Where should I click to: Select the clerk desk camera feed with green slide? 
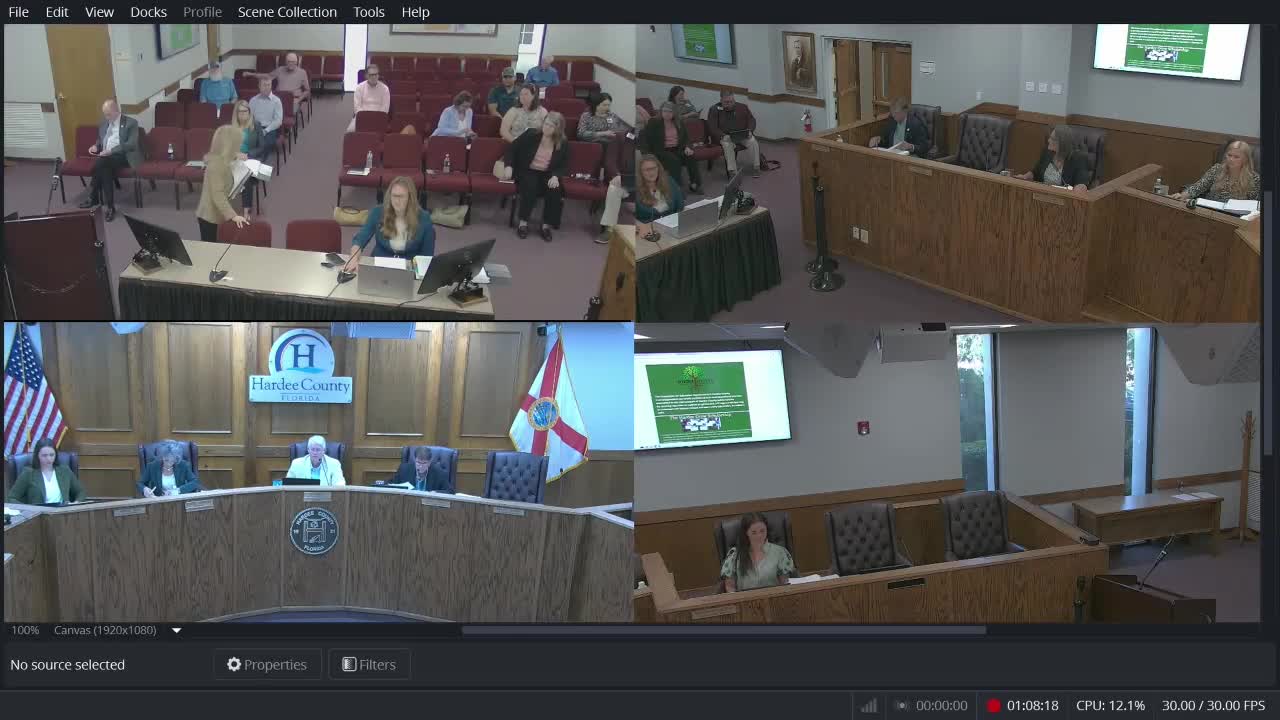pyautogui.click(x=948, y=472)
